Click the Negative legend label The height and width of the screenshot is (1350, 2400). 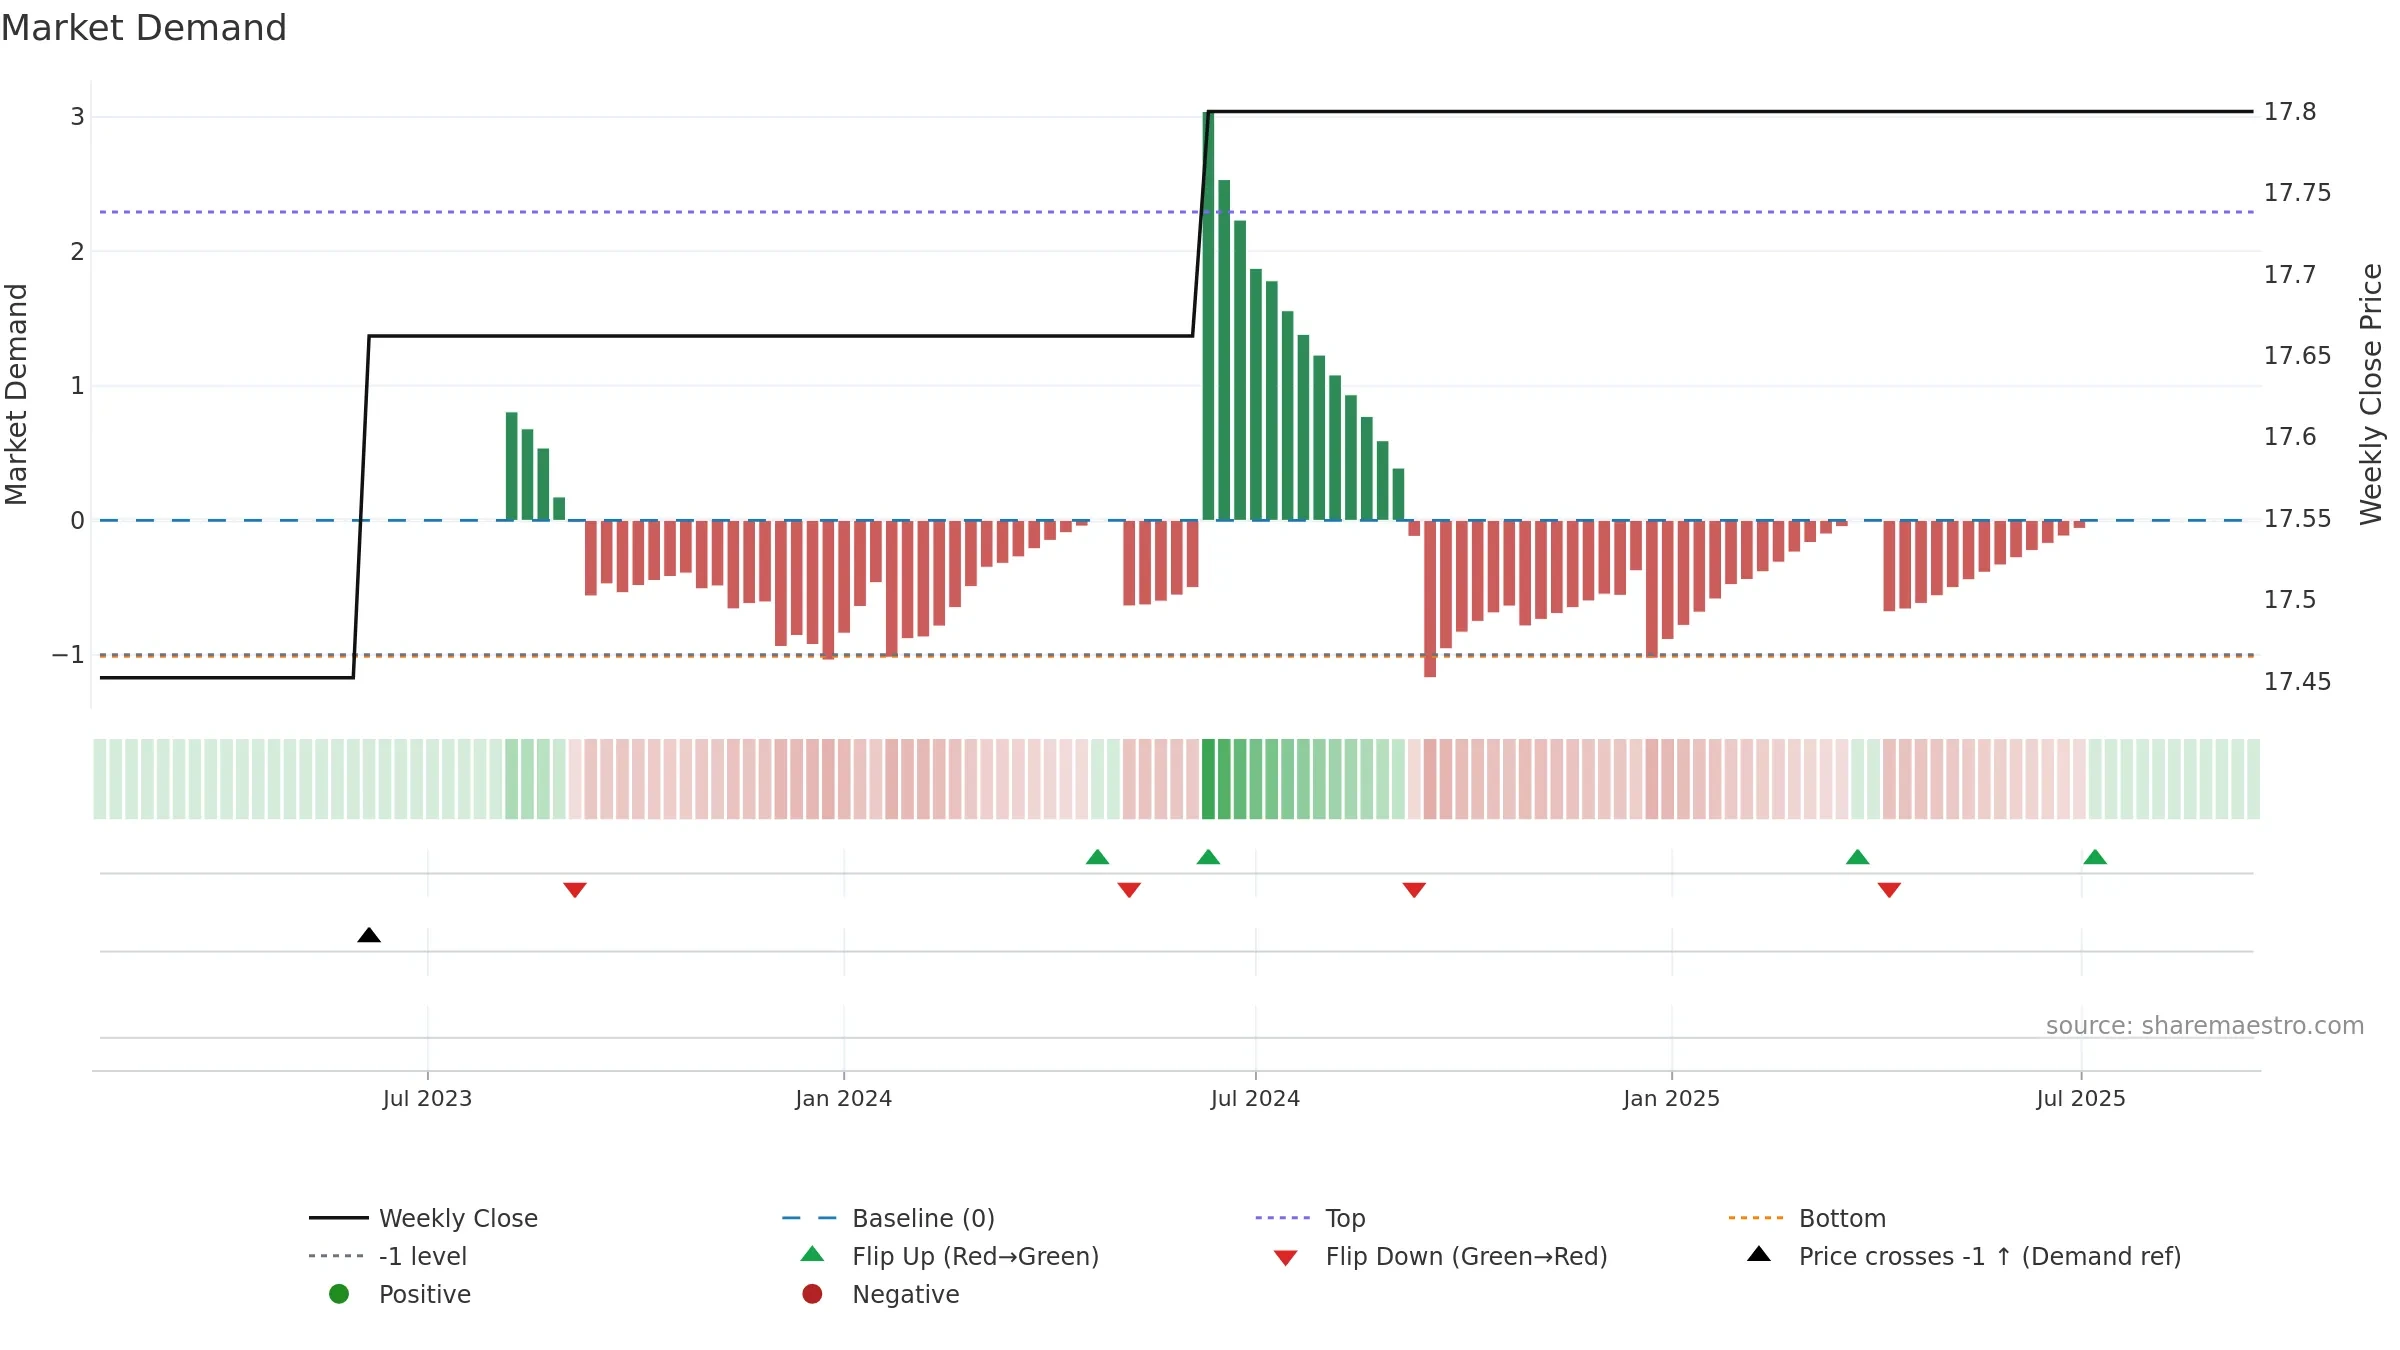coord(906,1294)
